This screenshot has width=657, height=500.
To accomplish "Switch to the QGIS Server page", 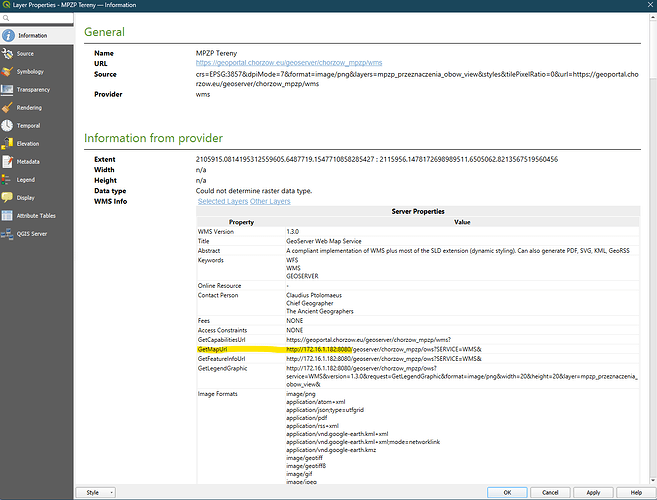I will tap(32, 233).
